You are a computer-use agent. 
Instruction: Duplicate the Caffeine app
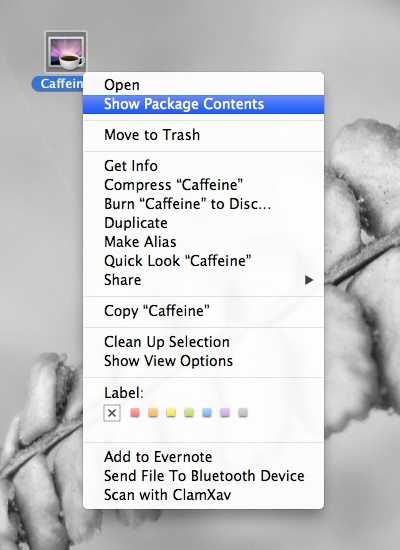click(x=203, y=223)
